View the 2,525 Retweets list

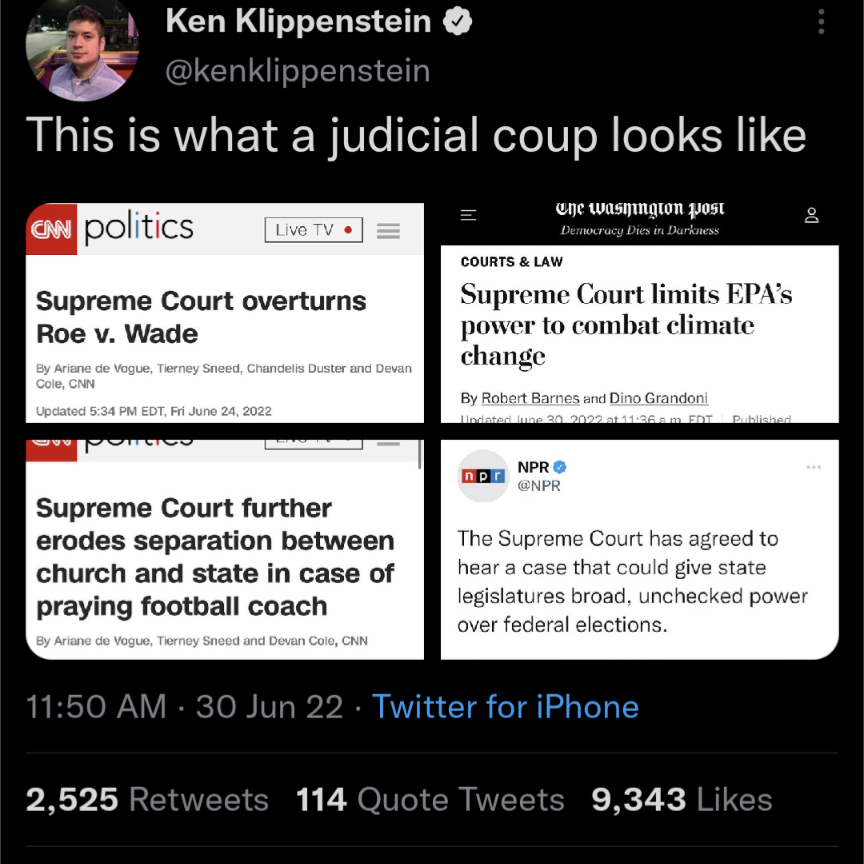coord(147,800)
